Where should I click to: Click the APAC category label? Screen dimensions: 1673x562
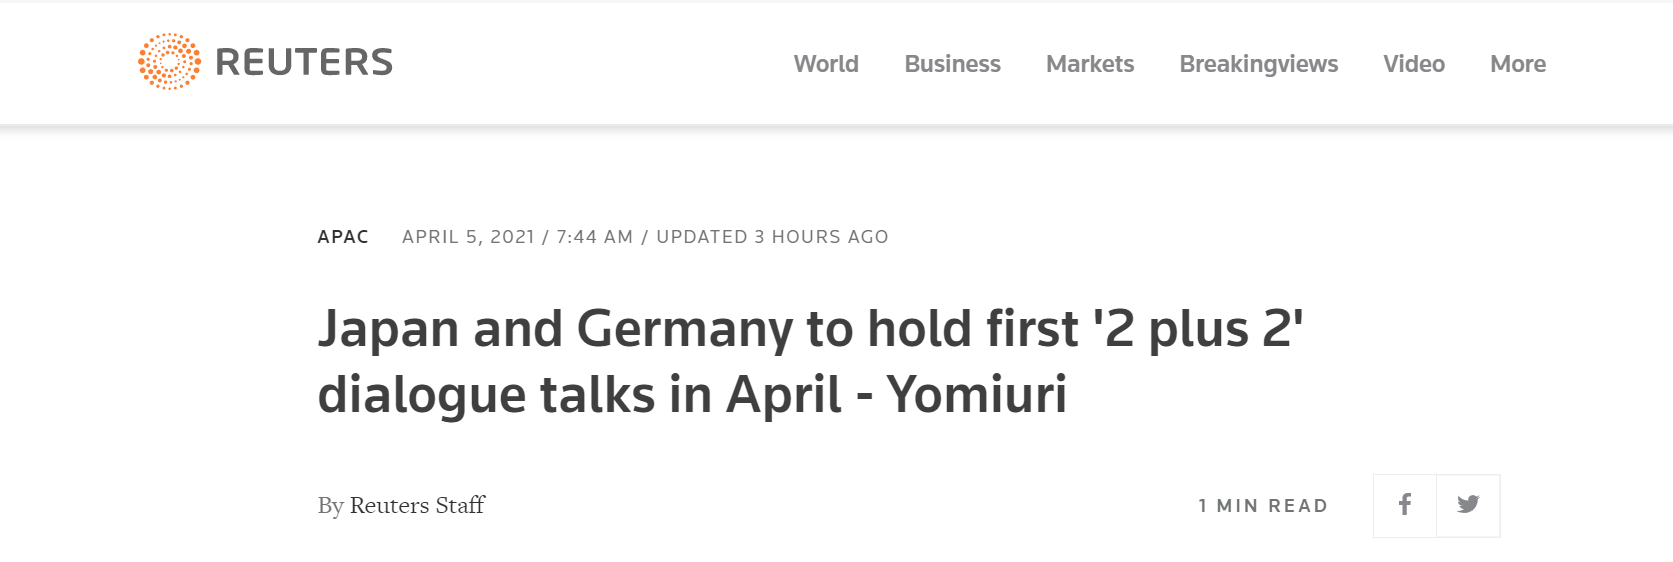(343, 237)
